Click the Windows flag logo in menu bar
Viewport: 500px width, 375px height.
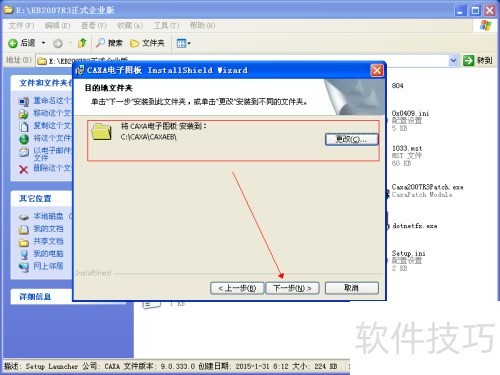[x=486, y=25]
